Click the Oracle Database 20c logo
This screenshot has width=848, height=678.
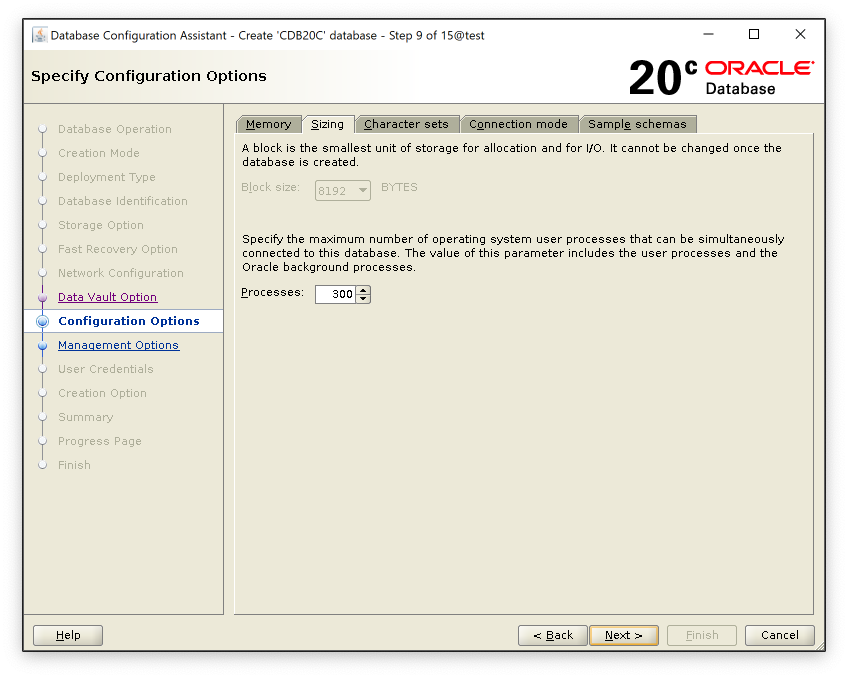point(721,77)
